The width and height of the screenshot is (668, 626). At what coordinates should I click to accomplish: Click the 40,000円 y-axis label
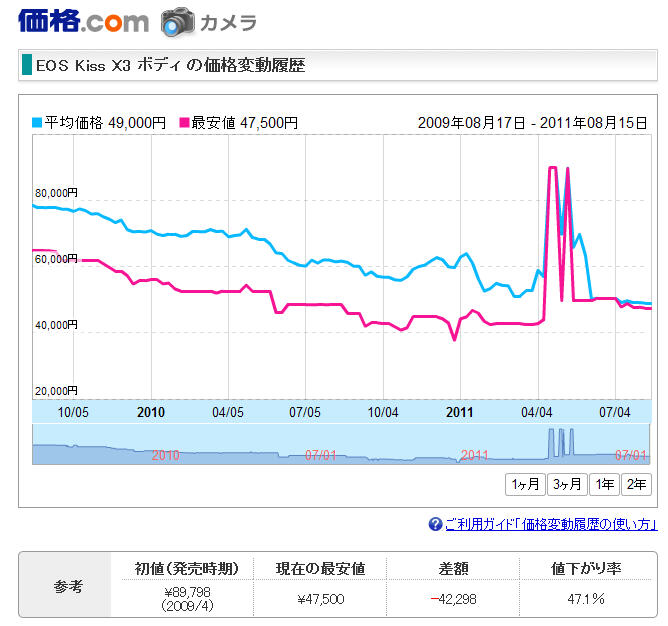pos(56,325)
